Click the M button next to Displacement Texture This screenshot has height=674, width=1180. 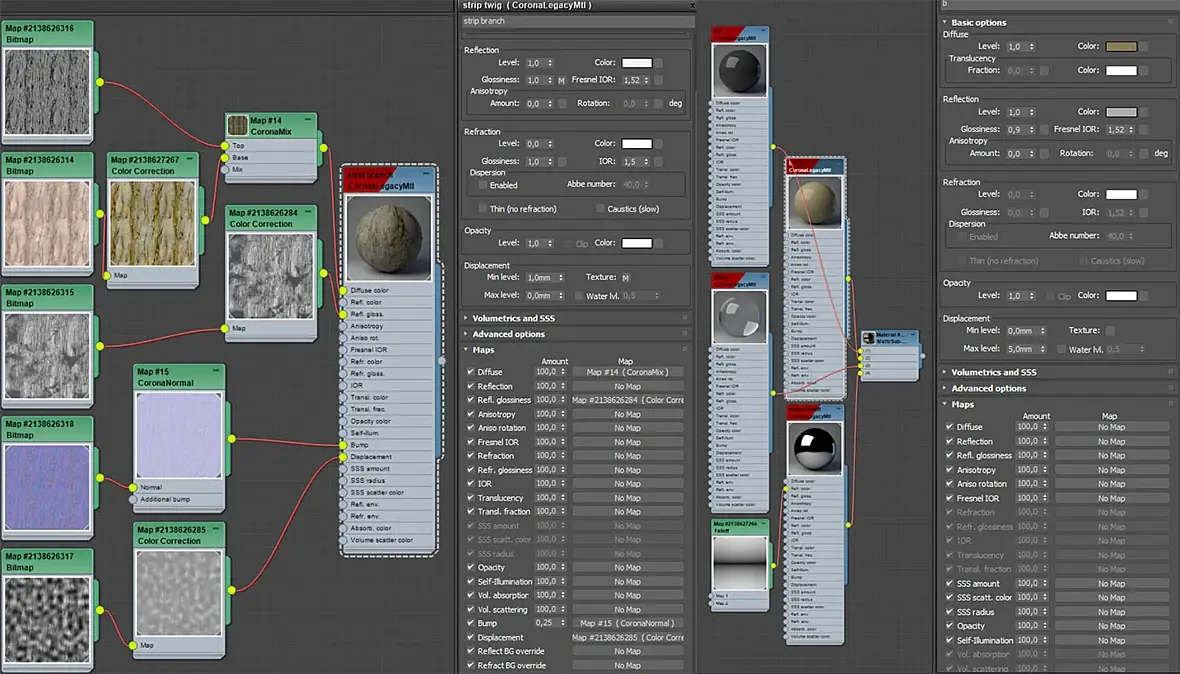coord(625,278)
